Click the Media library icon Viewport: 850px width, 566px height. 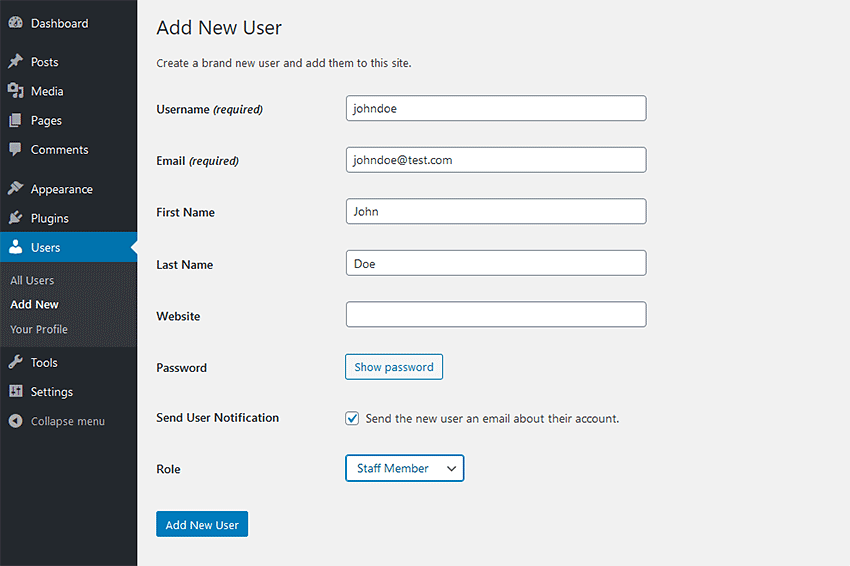(15, 91)
